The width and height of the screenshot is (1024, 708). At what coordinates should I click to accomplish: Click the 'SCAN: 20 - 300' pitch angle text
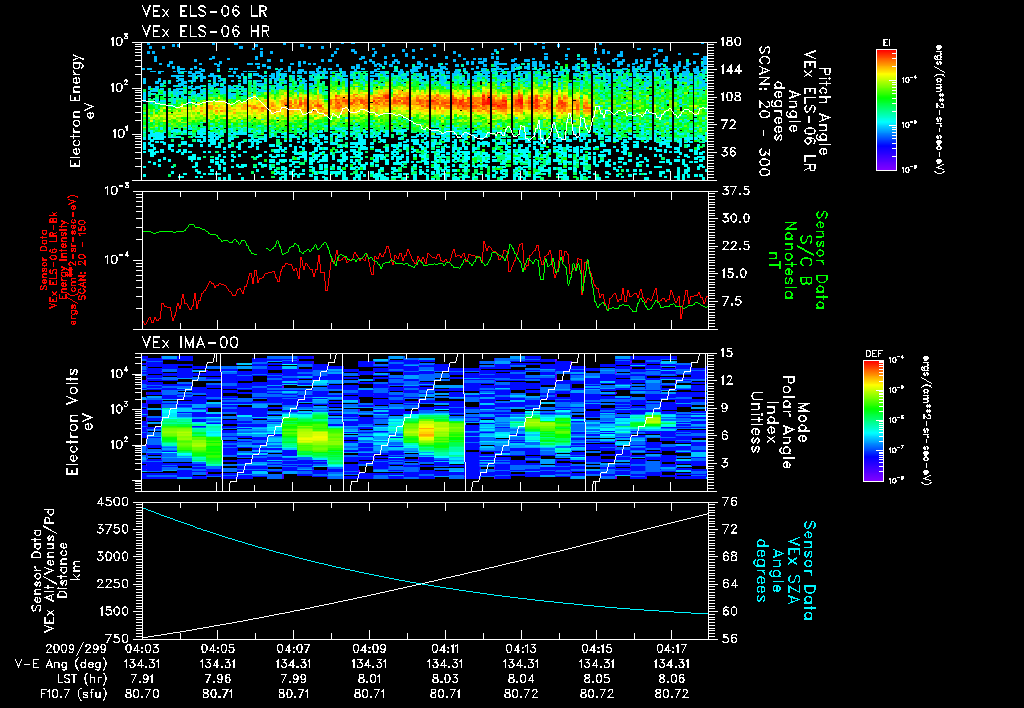point(764,111)
